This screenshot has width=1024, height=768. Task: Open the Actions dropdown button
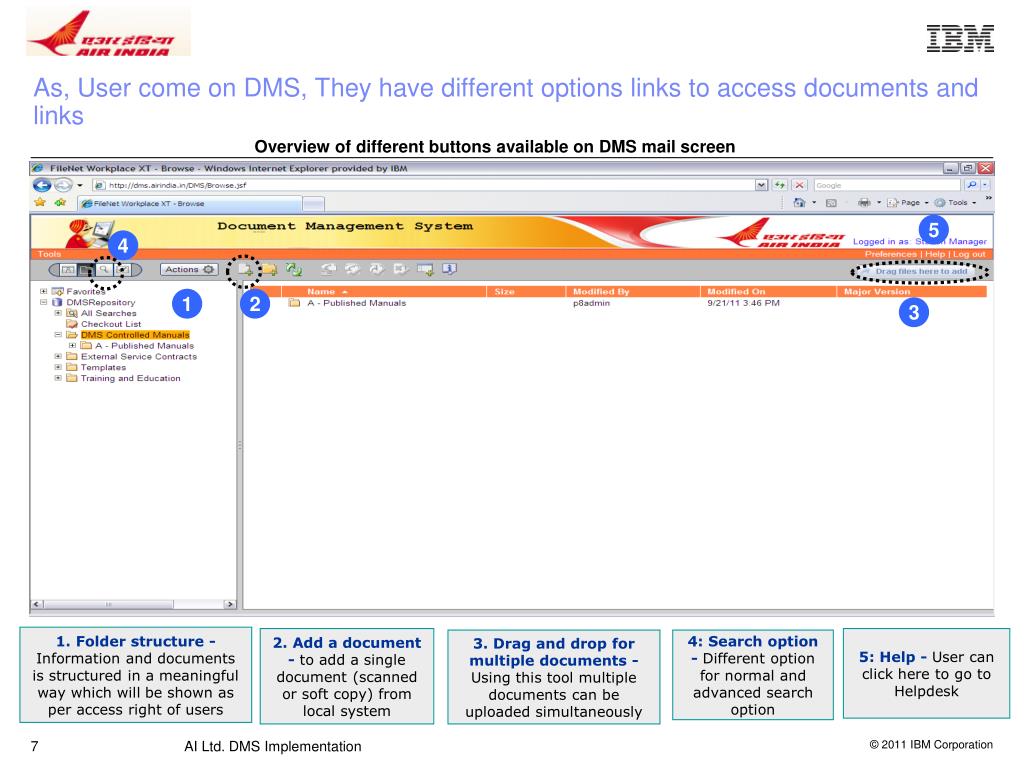pos(189,269)
